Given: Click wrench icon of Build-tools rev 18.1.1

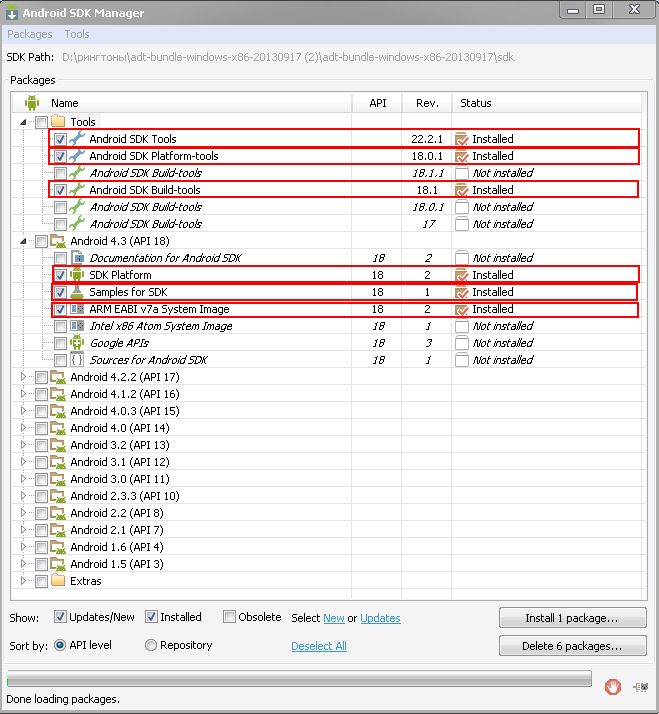Looking at the screenshot, I should click(77, 173).
